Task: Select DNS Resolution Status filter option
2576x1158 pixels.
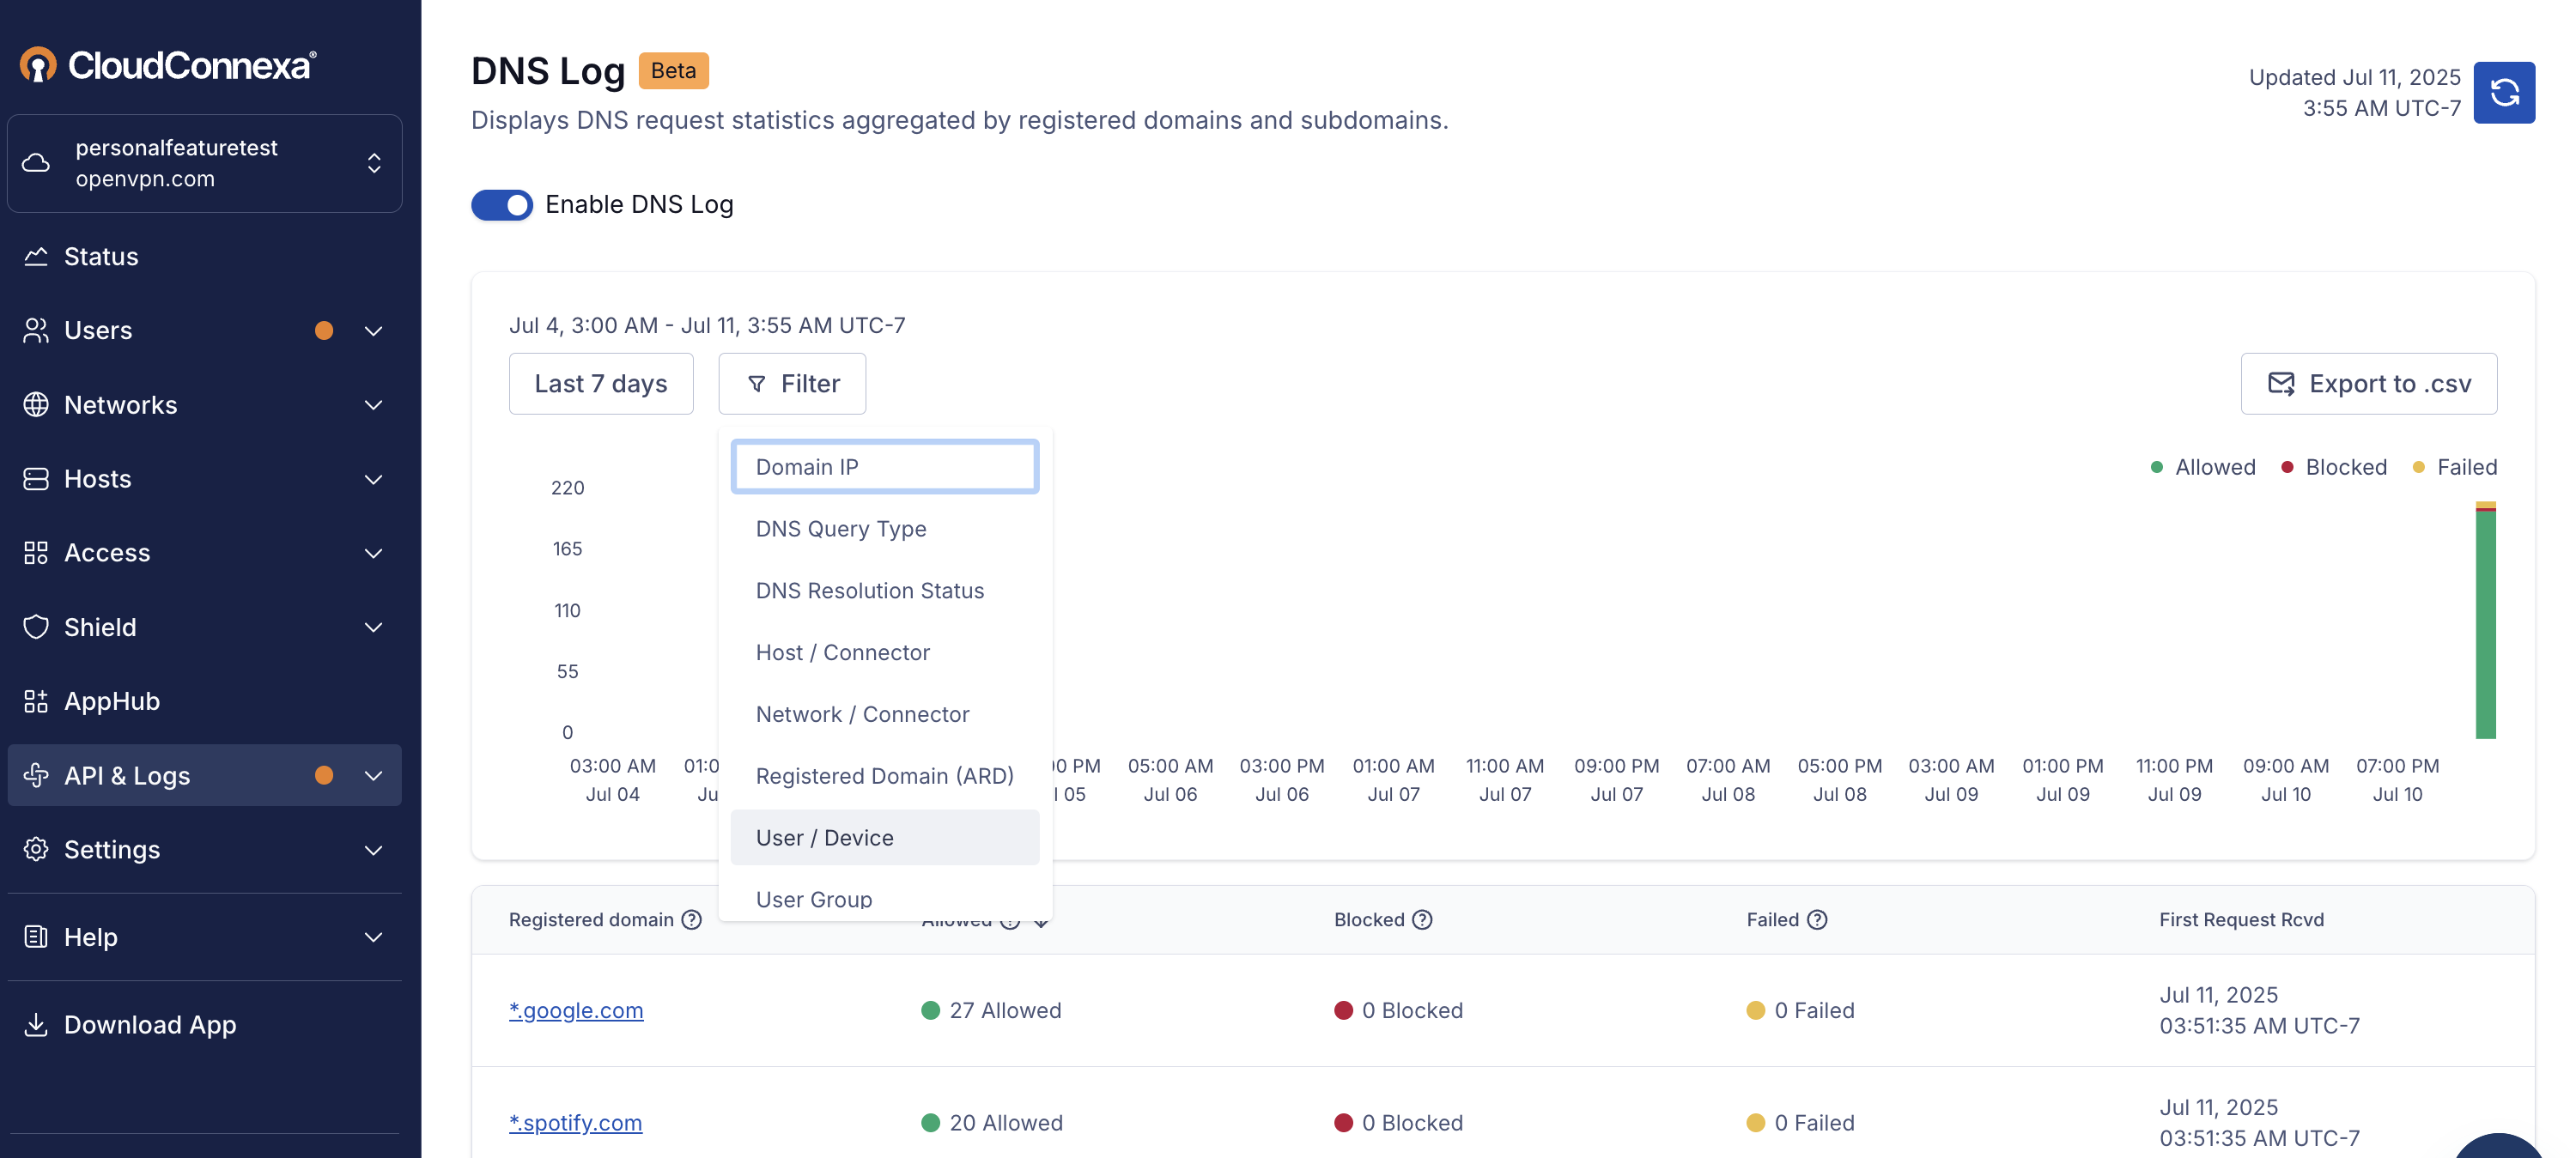Action: [x=885, y=590]
